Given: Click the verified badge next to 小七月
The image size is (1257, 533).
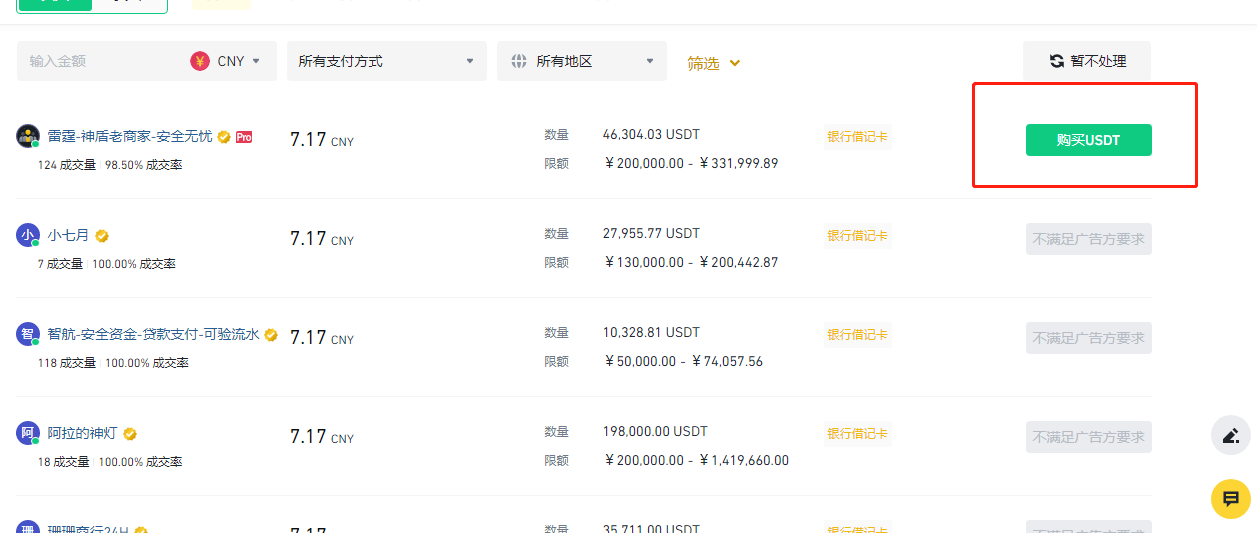Looking at the screenshot, I should [x=102, y=237].
